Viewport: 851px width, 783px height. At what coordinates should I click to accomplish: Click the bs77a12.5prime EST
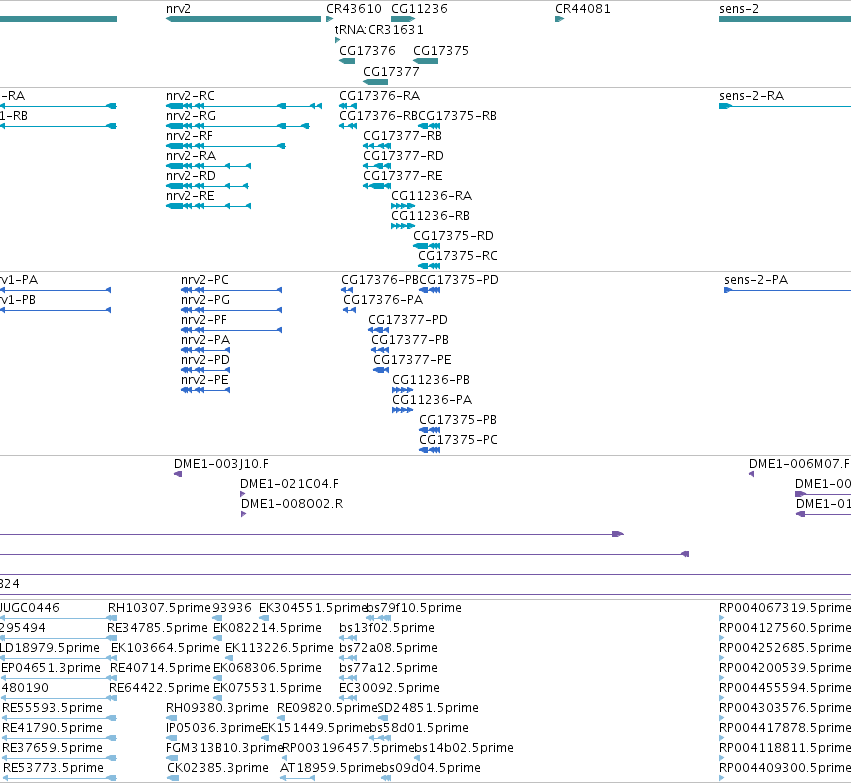tap(389, 669)
